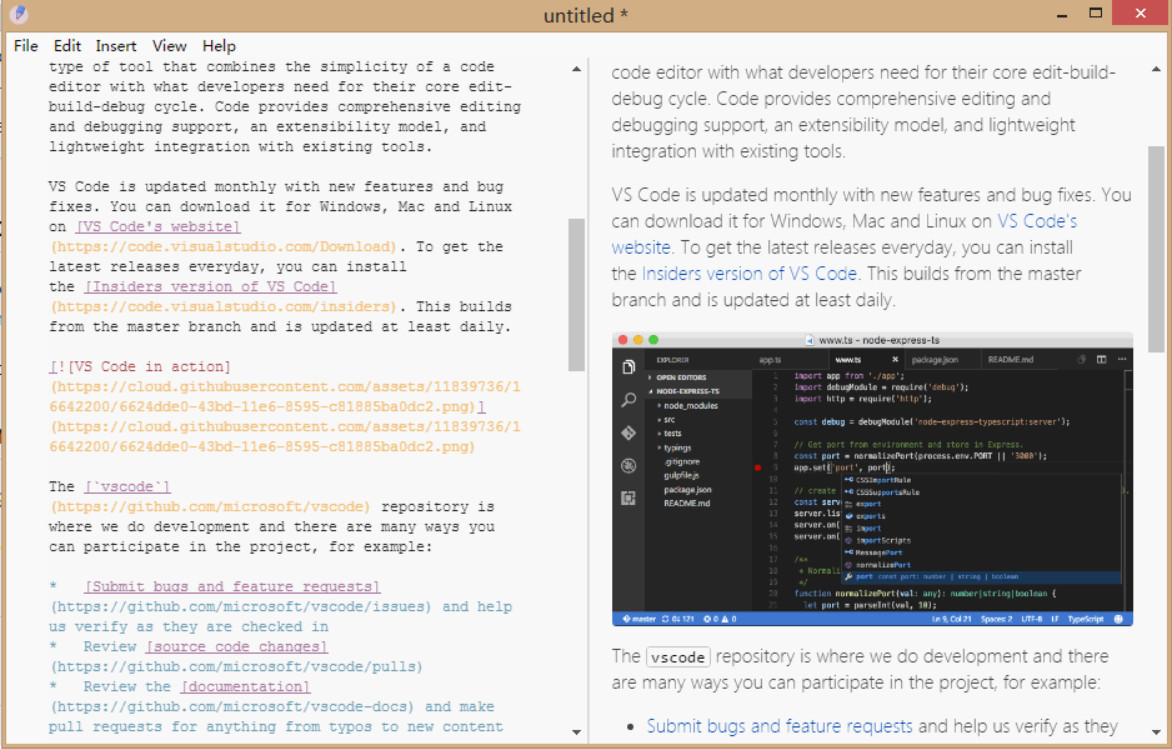Minimize the untitled window
The image size is (1172, 749).
[x=1062, y=14]
